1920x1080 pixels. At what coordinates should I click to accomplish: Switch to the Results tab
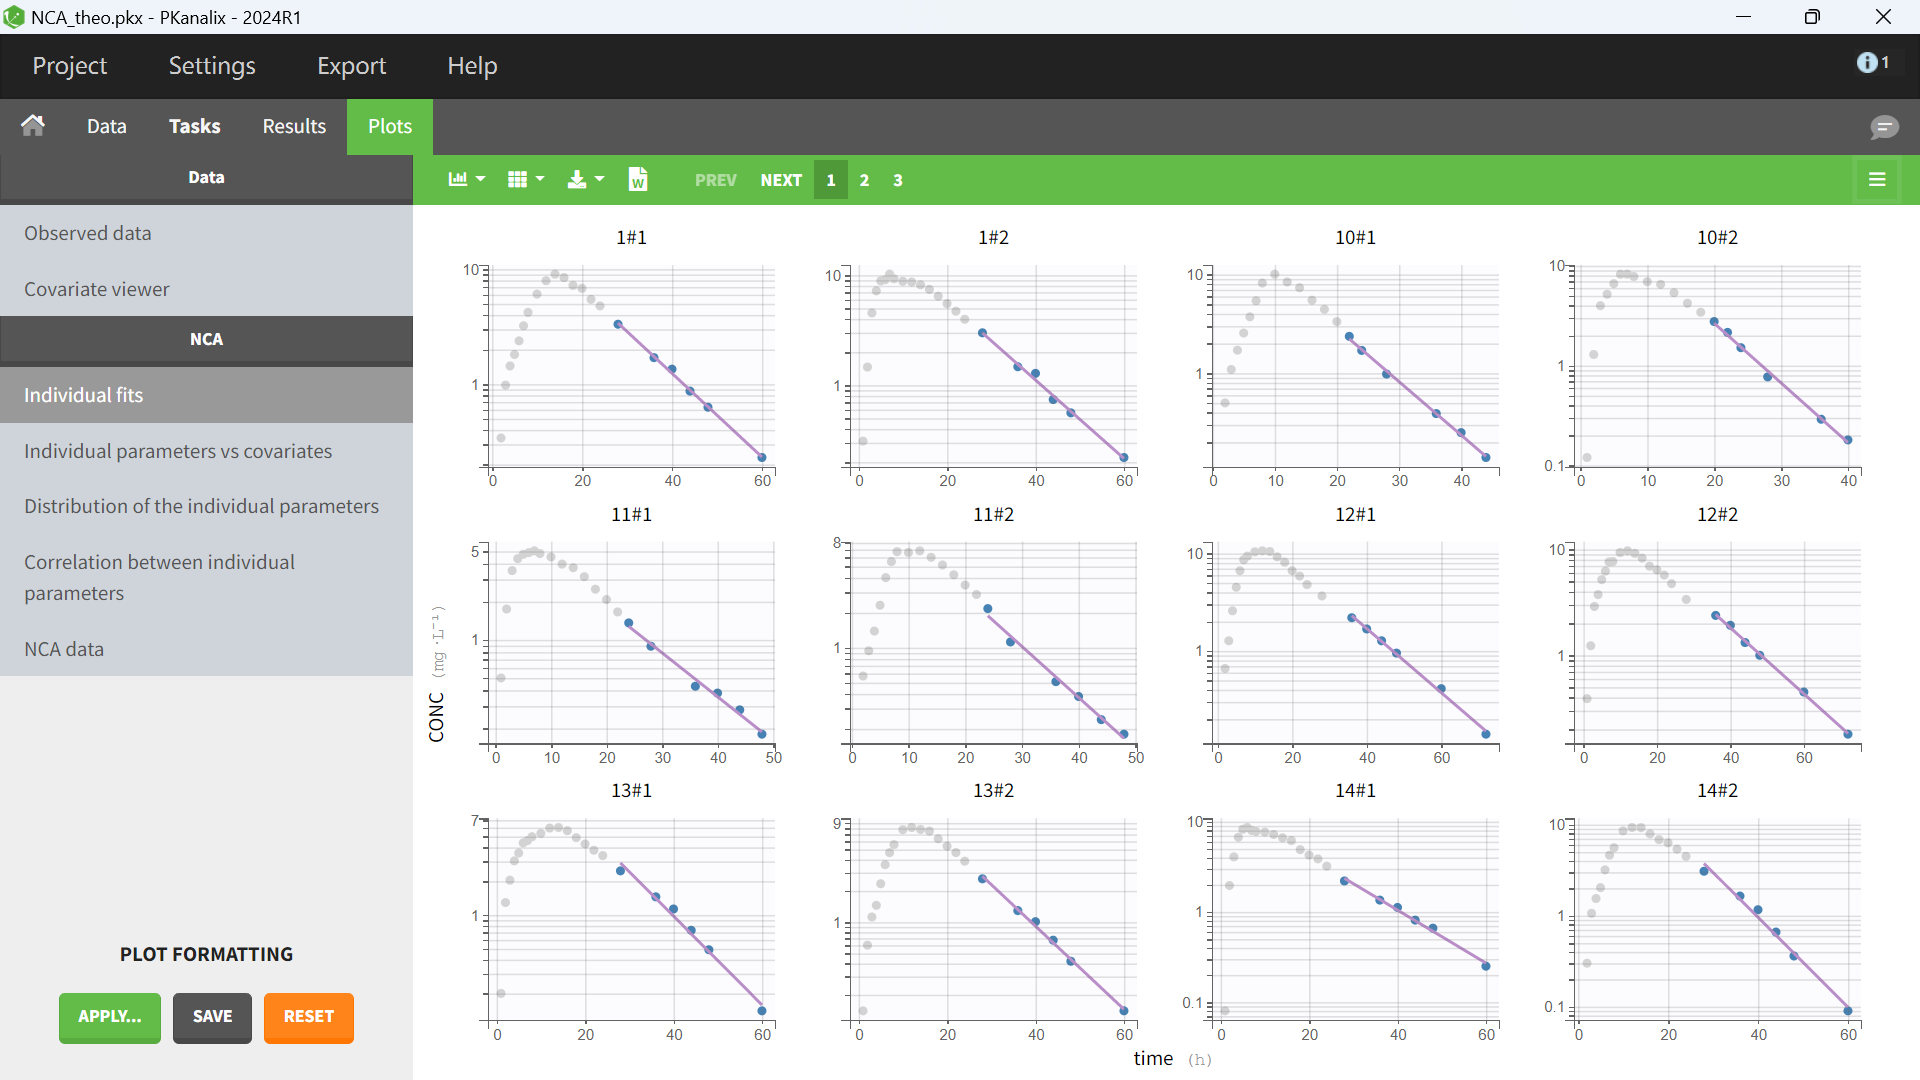pyautogui.click(x=294, y=126)
